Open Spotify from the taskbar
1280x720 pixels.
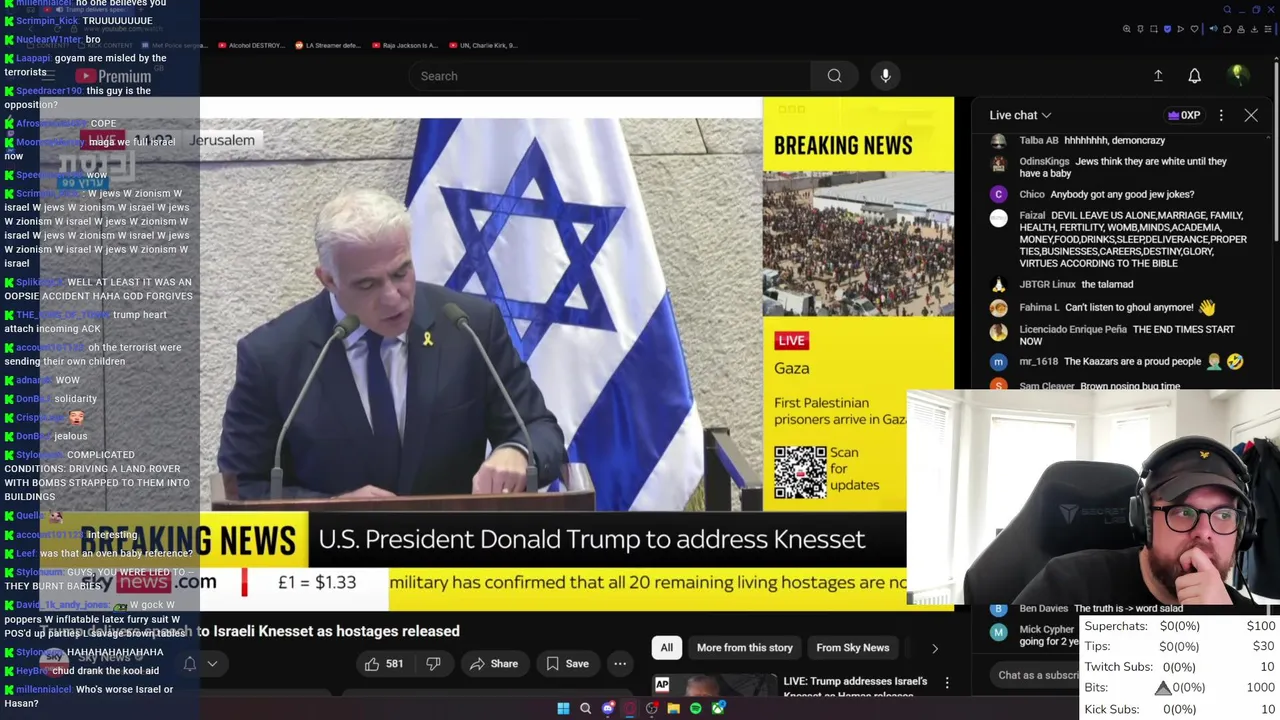[x=696, y=708]
